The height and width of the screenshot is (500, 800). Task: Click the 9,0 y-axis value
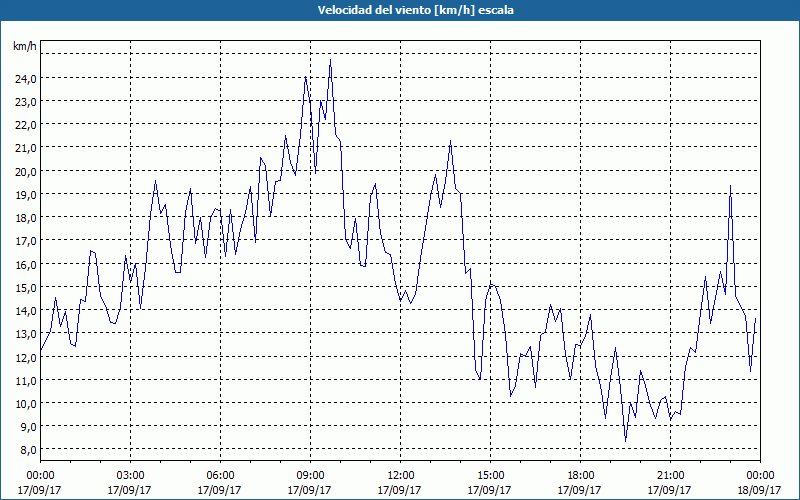tap(28, 427)
